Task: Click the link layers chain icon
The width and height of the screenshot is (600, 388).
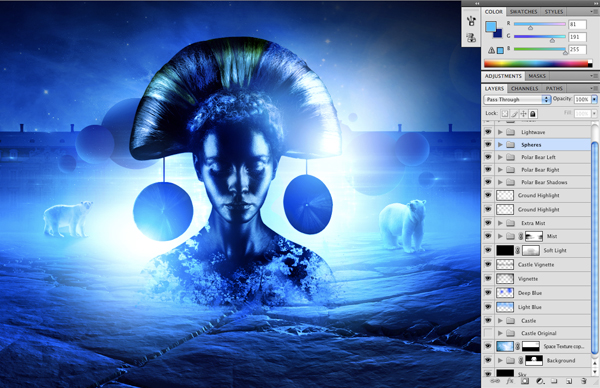Action: tap(495, 381)
